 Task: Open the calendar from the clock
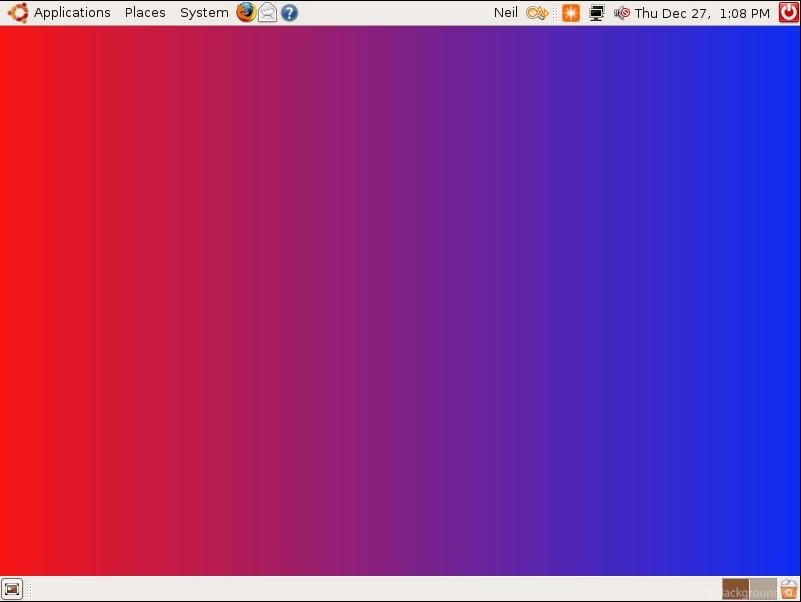pyautogui.click(x=702, y=13)
